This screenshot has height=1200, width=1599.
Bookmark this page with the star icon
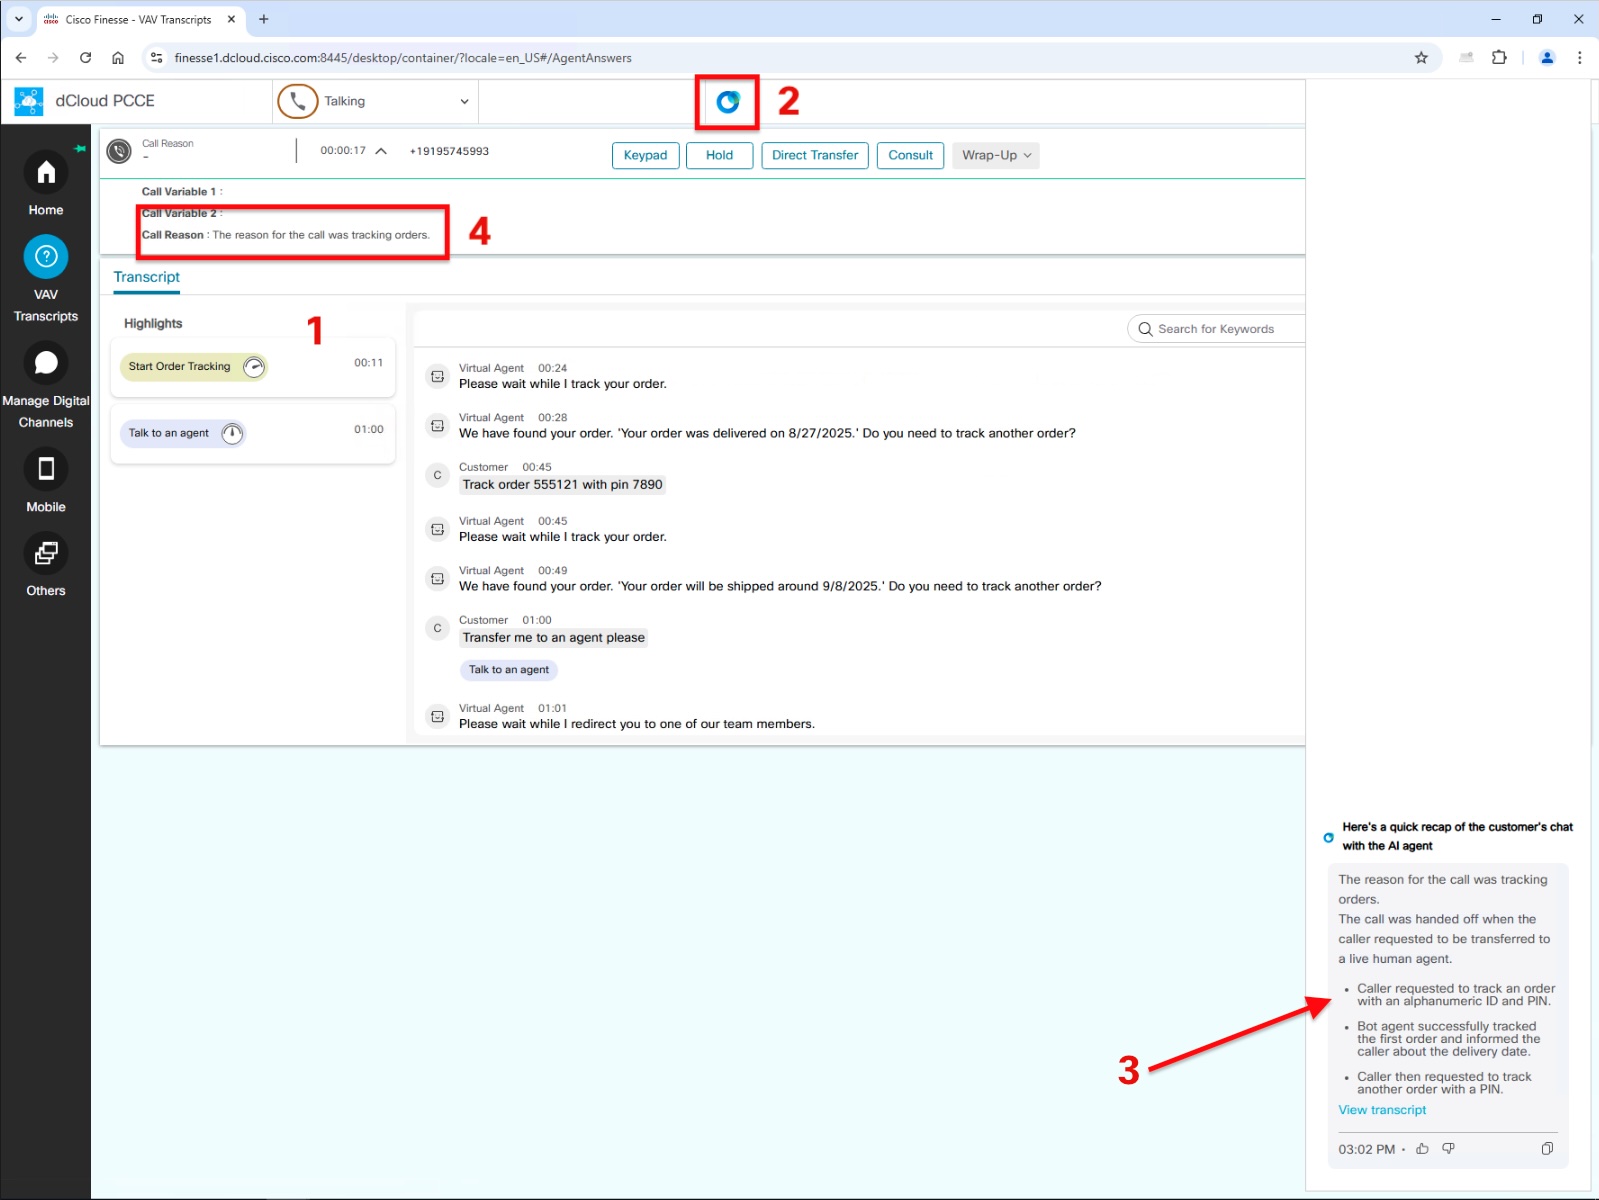[1421, 58]
